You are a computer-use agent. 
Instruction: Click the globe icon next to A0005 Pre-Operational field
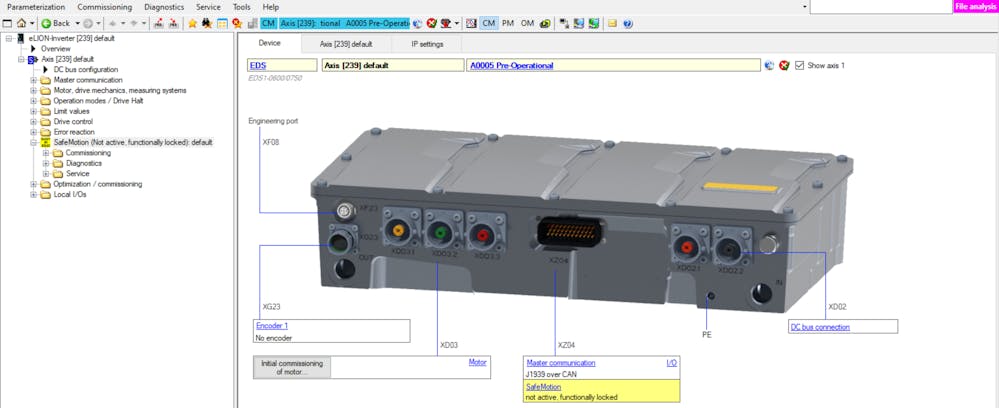click(x=769, y=66)
